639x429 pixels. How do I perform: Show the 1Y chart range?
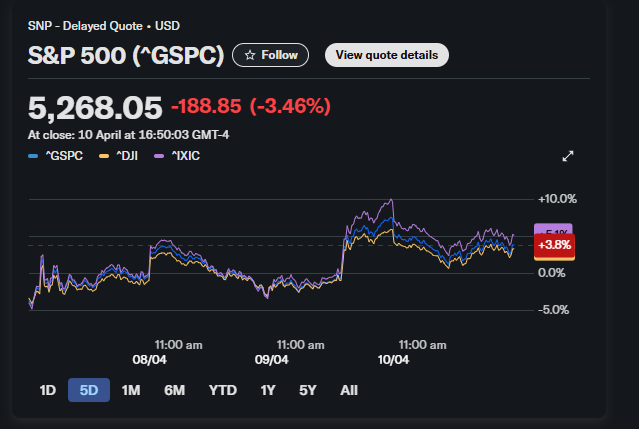267,390
